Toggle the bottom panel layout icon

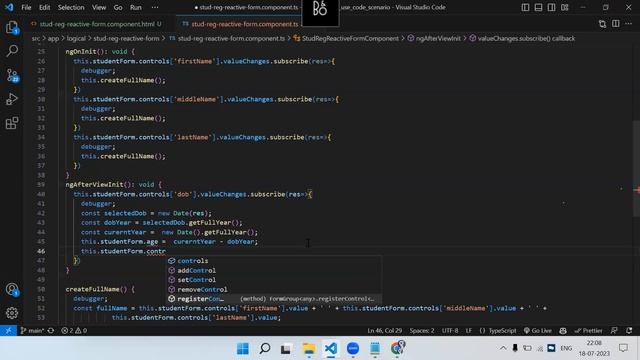pos(538,7)
